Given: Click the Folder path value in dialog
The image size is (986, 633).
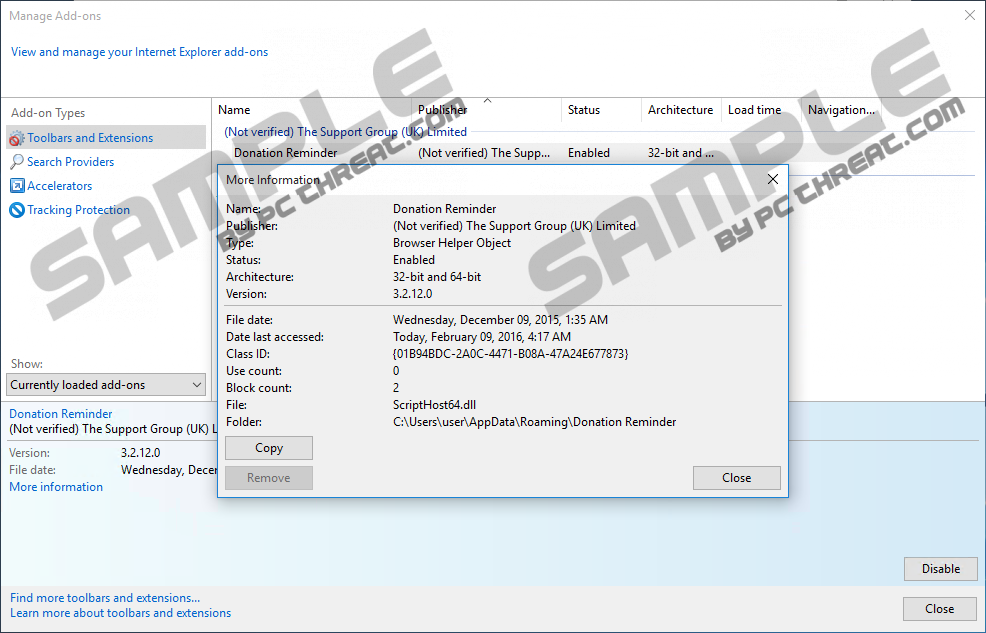Looking at the screenshot, I should pyautogui.click(x=535, y=422).
